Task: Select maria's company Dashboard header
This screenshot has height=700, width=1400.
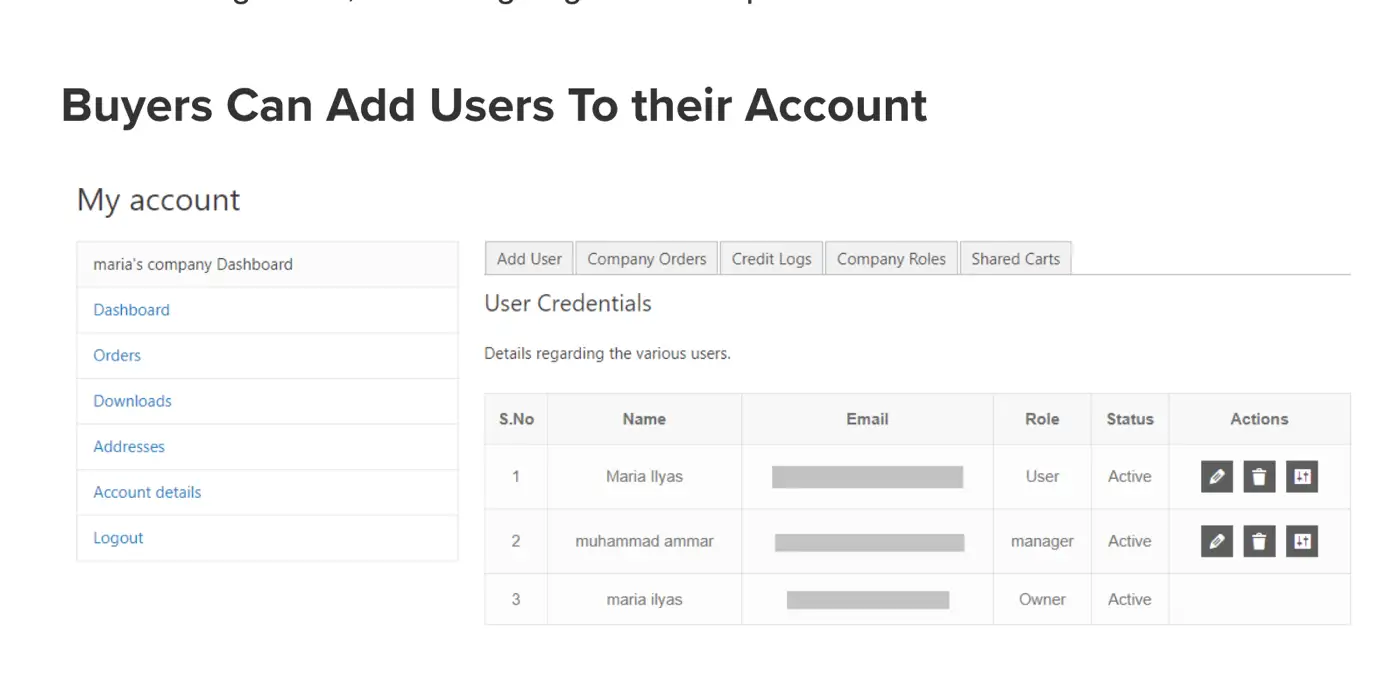Action: (x=193, y=263)
